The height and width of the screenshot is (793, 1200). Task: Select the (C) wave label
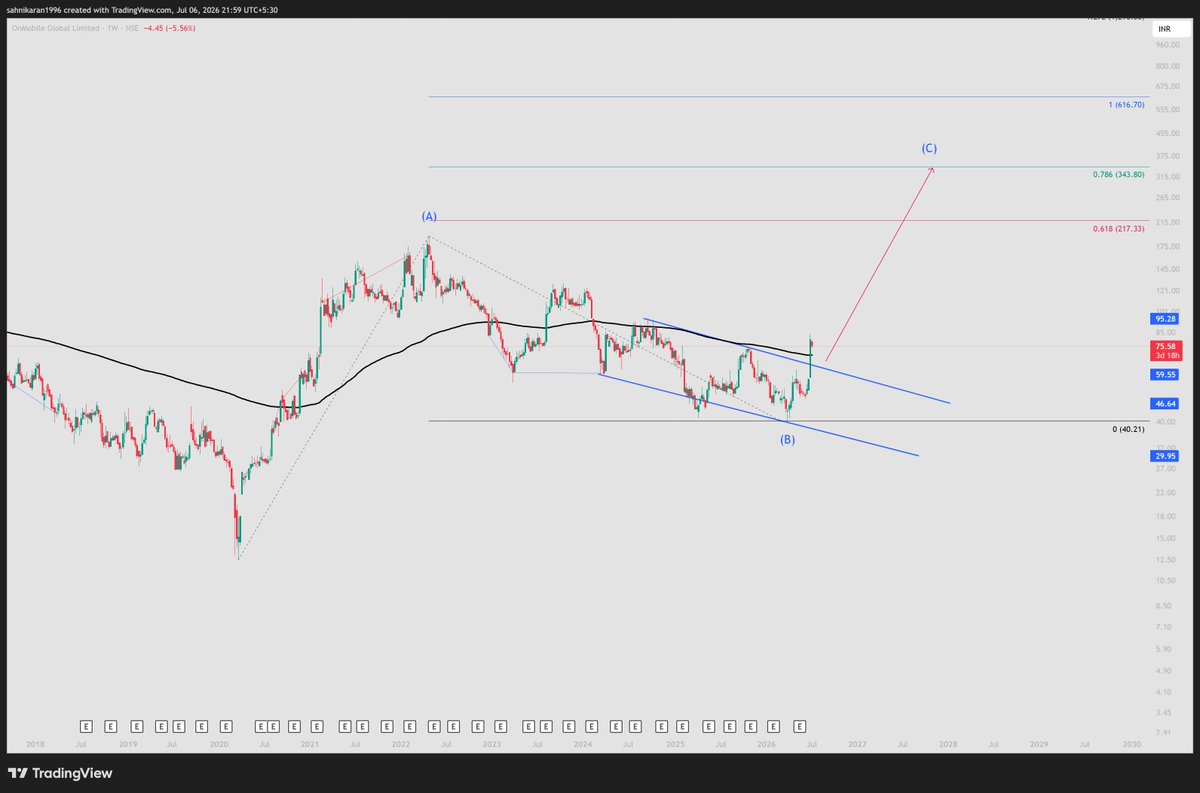(929, 148)
